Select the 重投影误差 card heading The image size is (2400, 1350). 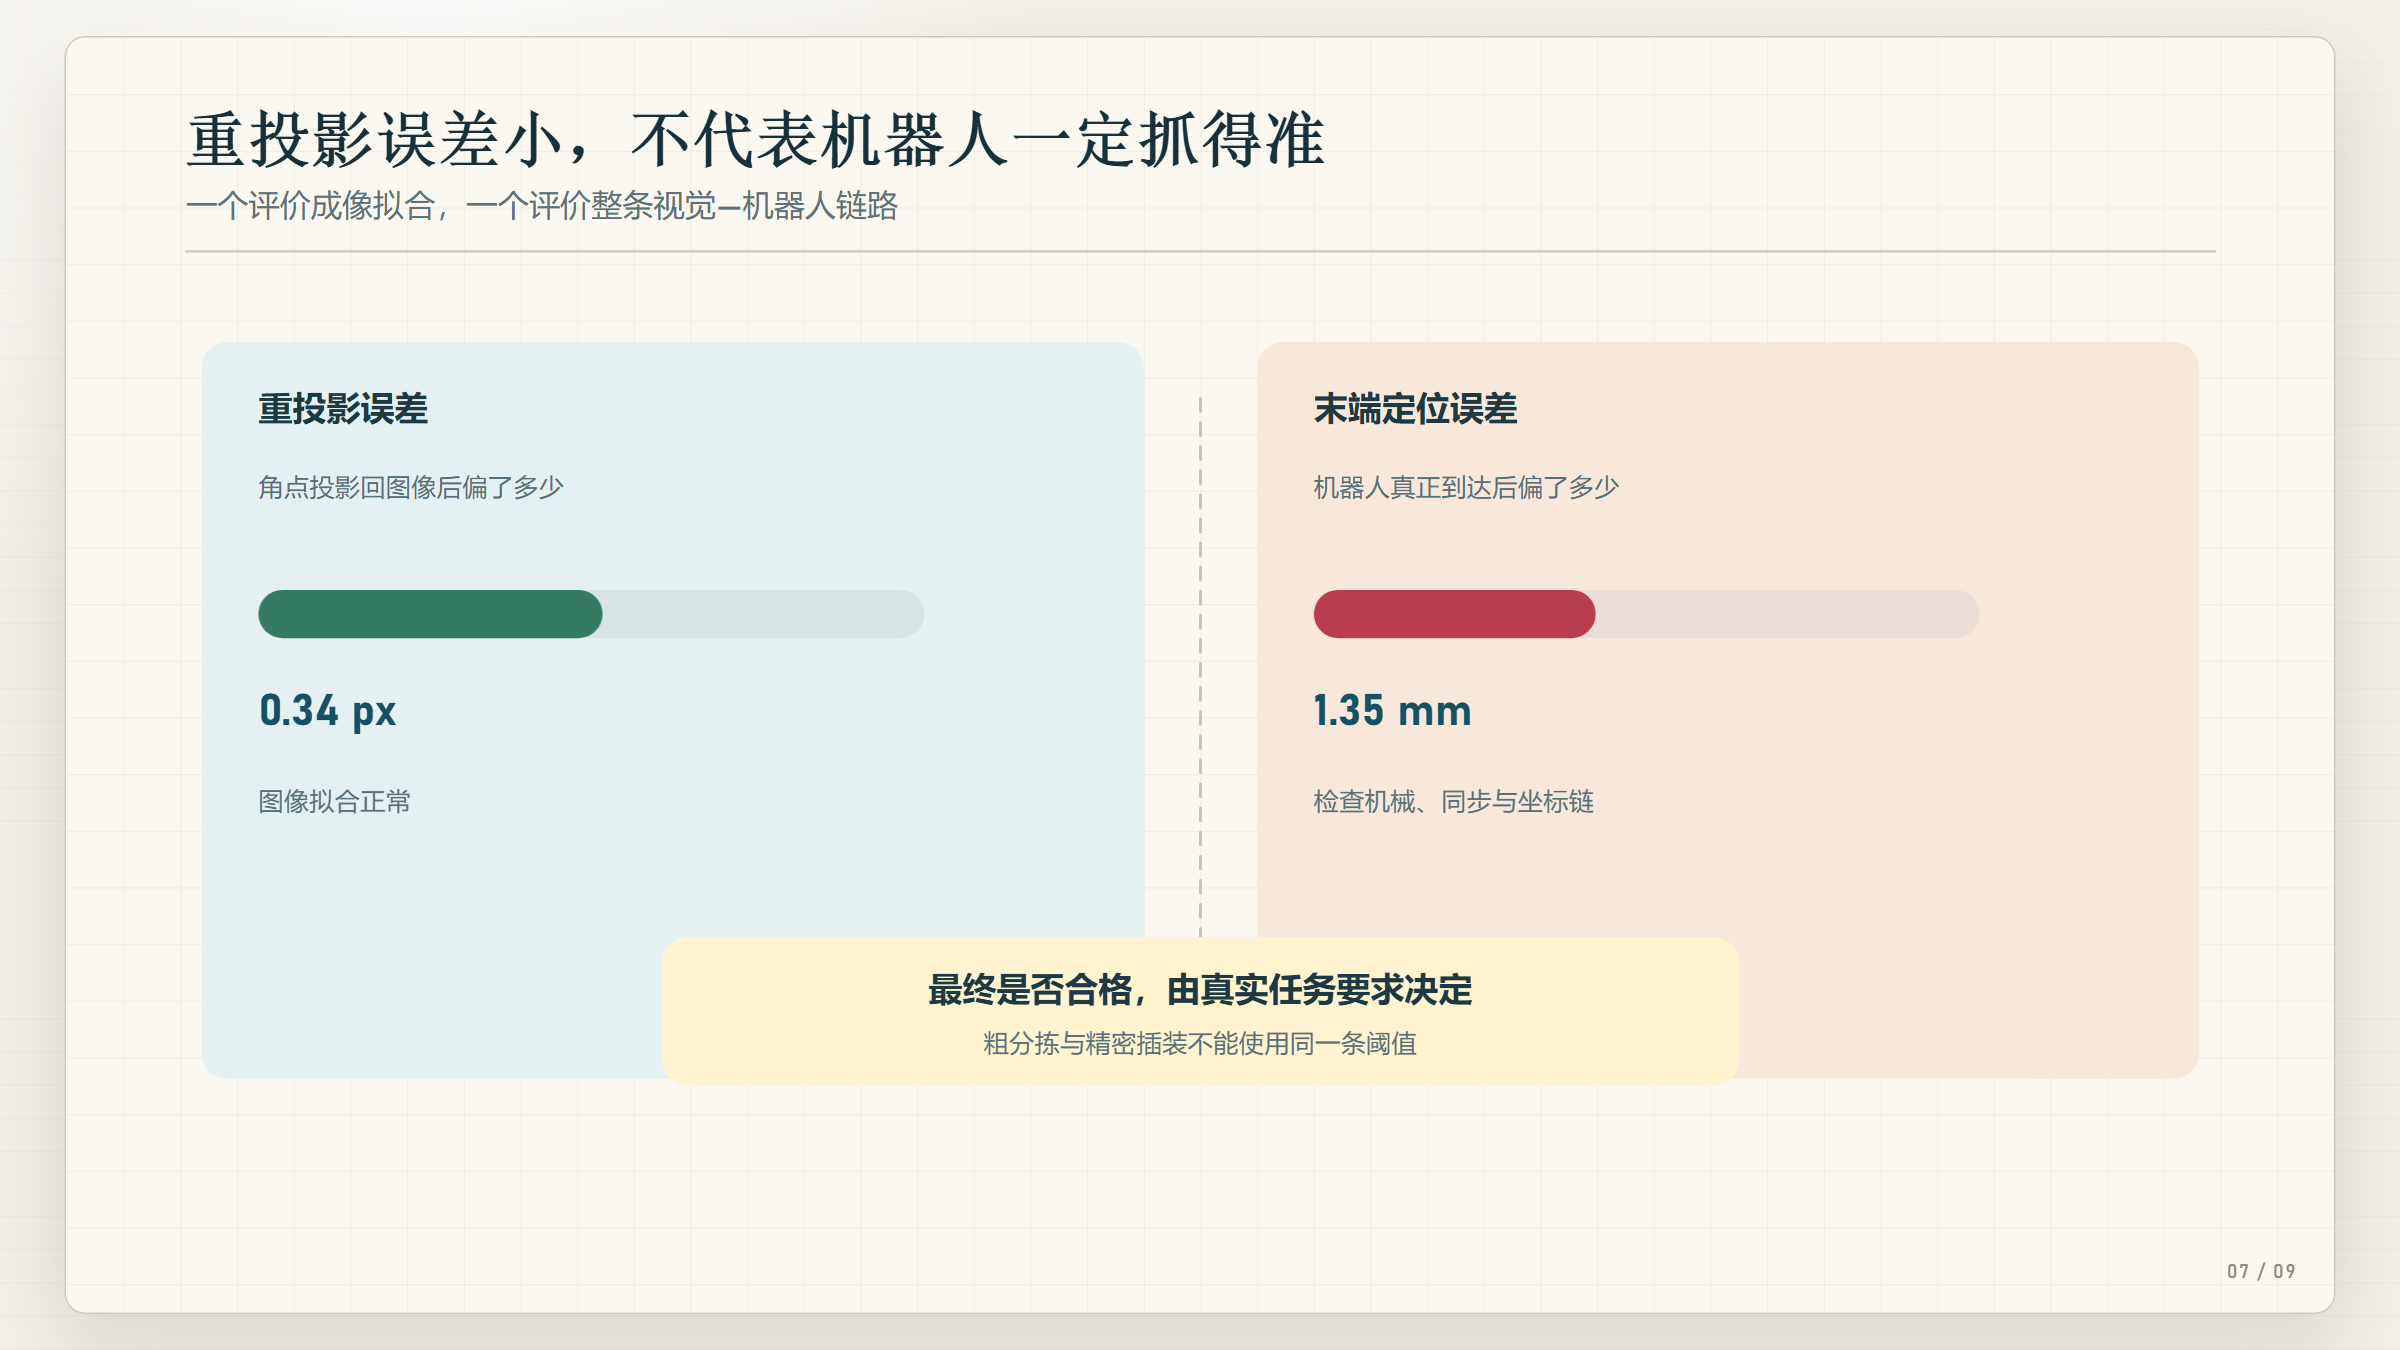pos(343,409)
